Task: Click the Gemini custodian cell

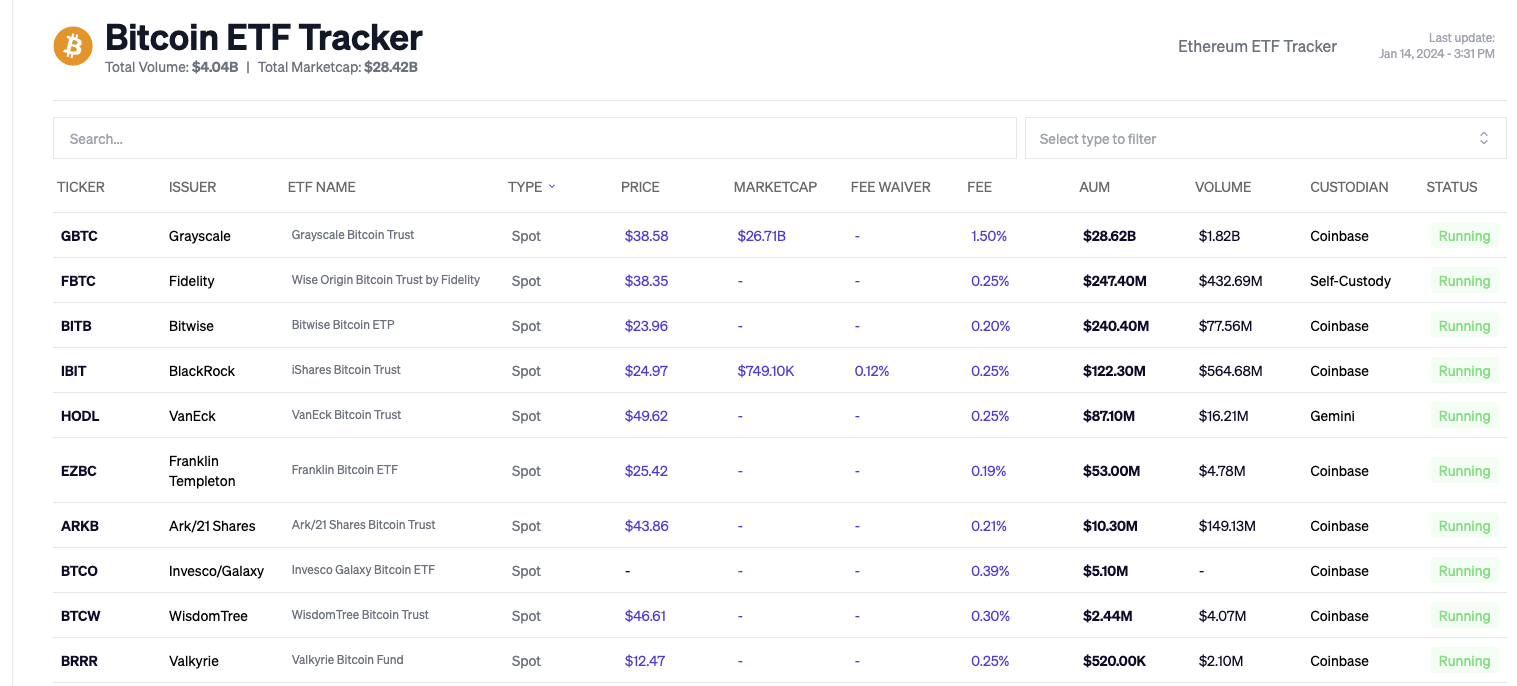Action: [1332, 416]
